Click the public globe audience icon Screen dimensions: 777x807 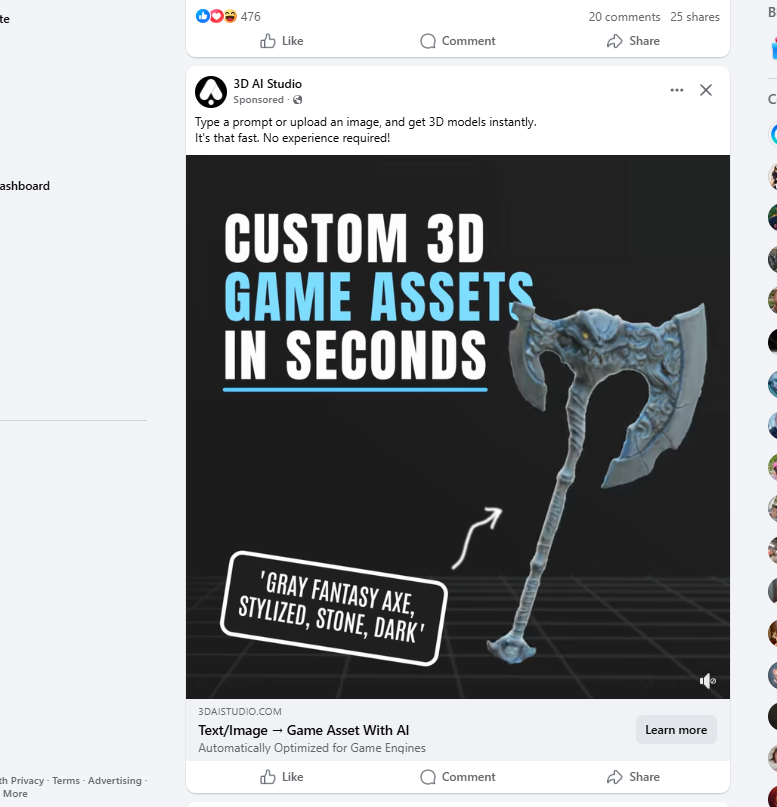pos(297,100)
